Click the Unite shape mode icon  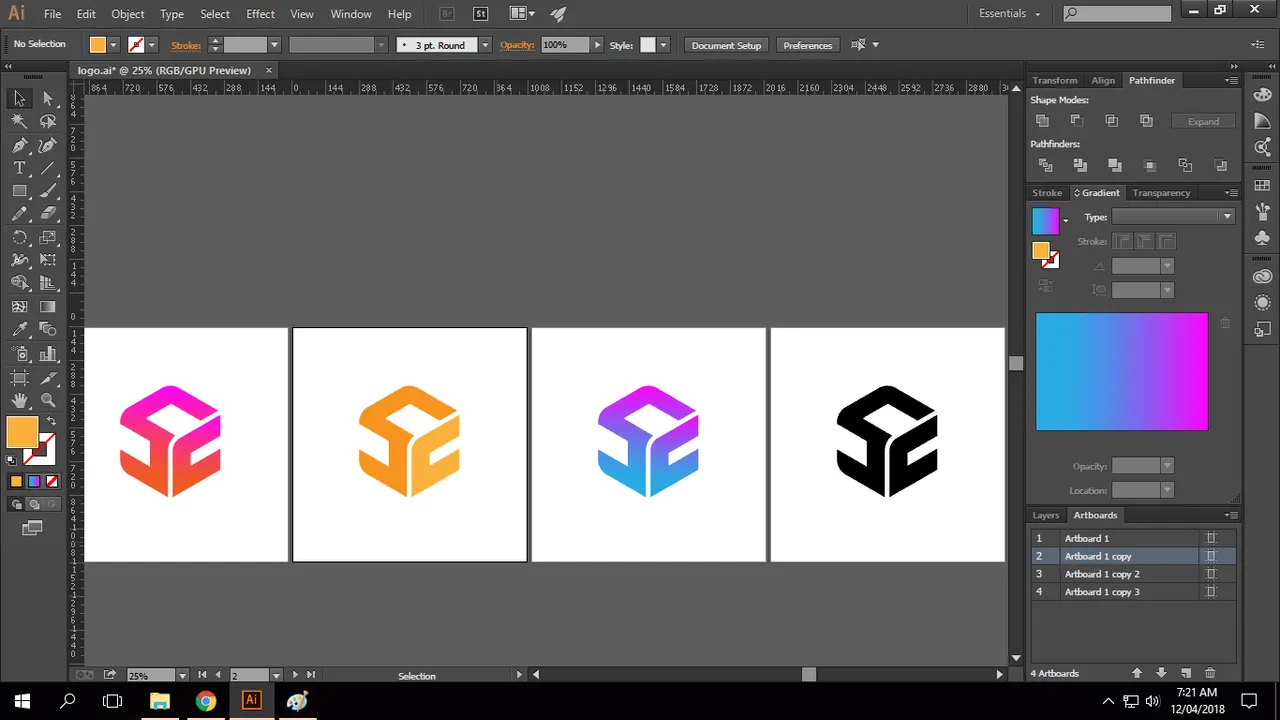(1043, 121)
